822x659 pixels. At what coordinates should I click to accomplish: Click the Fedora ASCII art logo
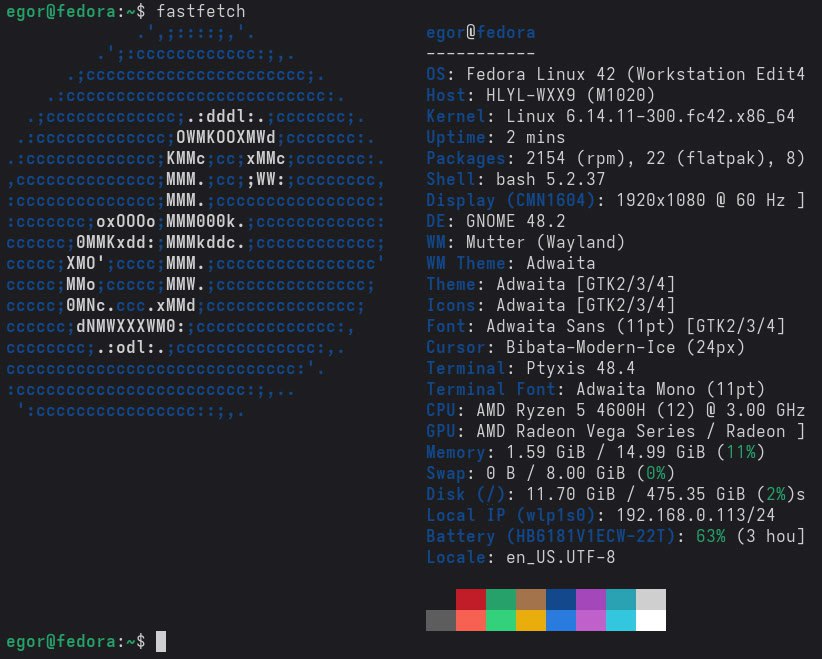pyautogui.click(x=195, y=221)
